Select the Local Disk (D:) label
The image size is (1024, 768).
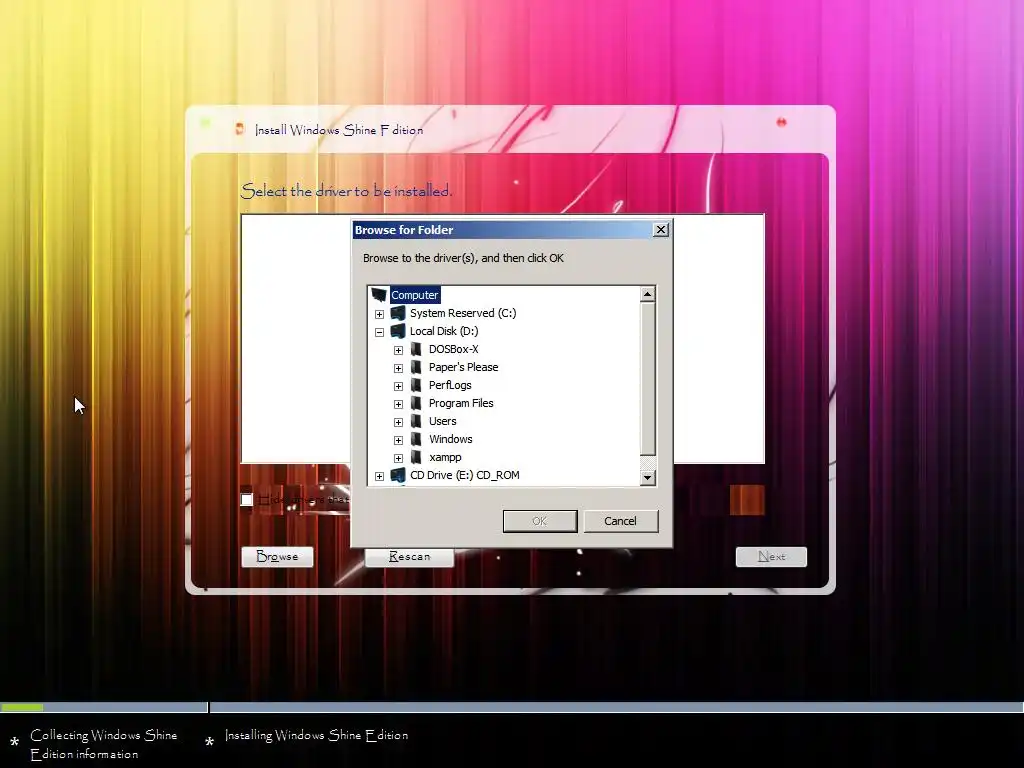pos(444,331)
